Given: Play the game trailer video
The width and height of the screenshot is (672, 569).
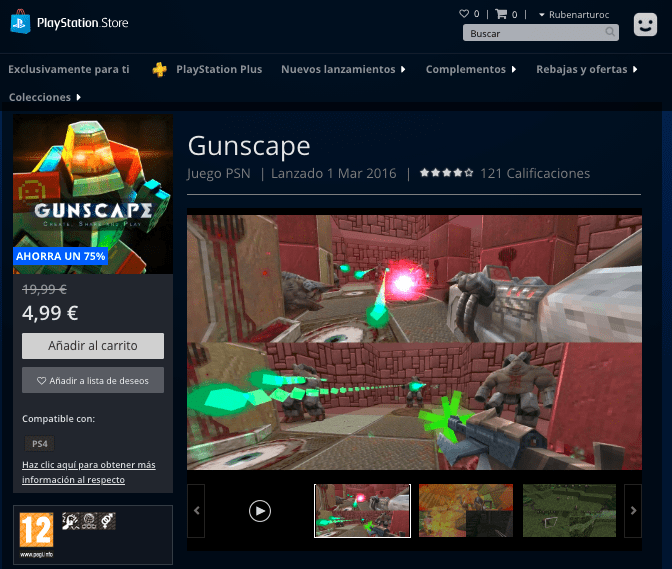Looking at the screenshot, I should coord(260,511).
